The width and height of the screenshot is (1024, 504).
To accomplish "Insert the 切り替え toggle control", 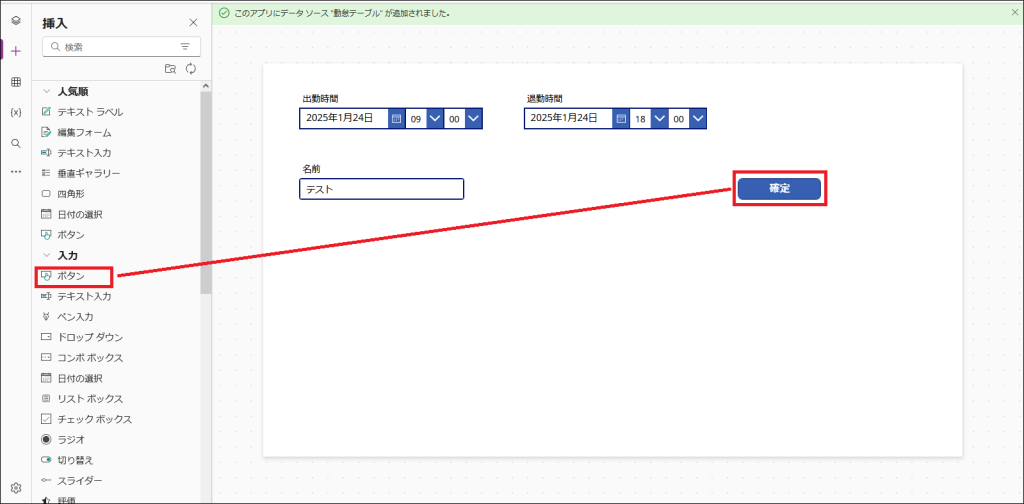I will tap(75, 460).
